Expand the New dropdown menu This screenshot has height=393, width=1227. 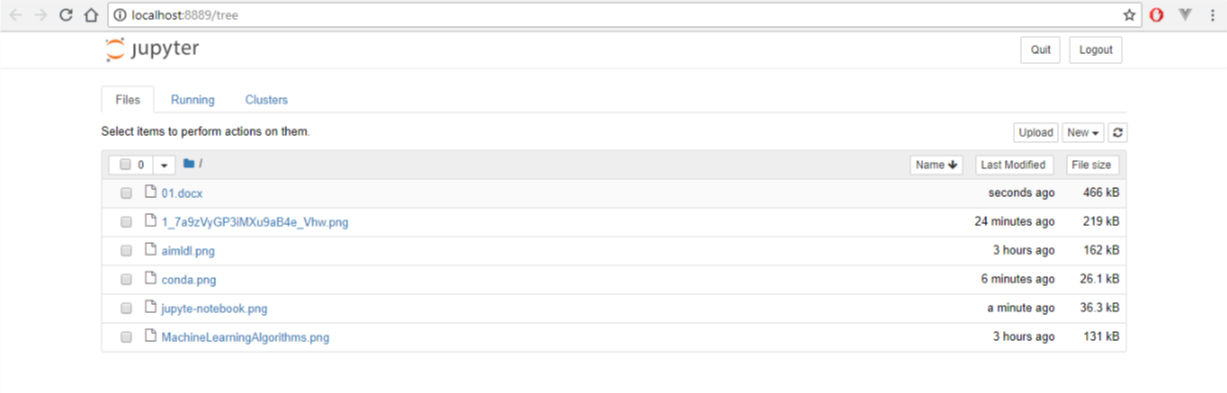(x=1083, y=133)
